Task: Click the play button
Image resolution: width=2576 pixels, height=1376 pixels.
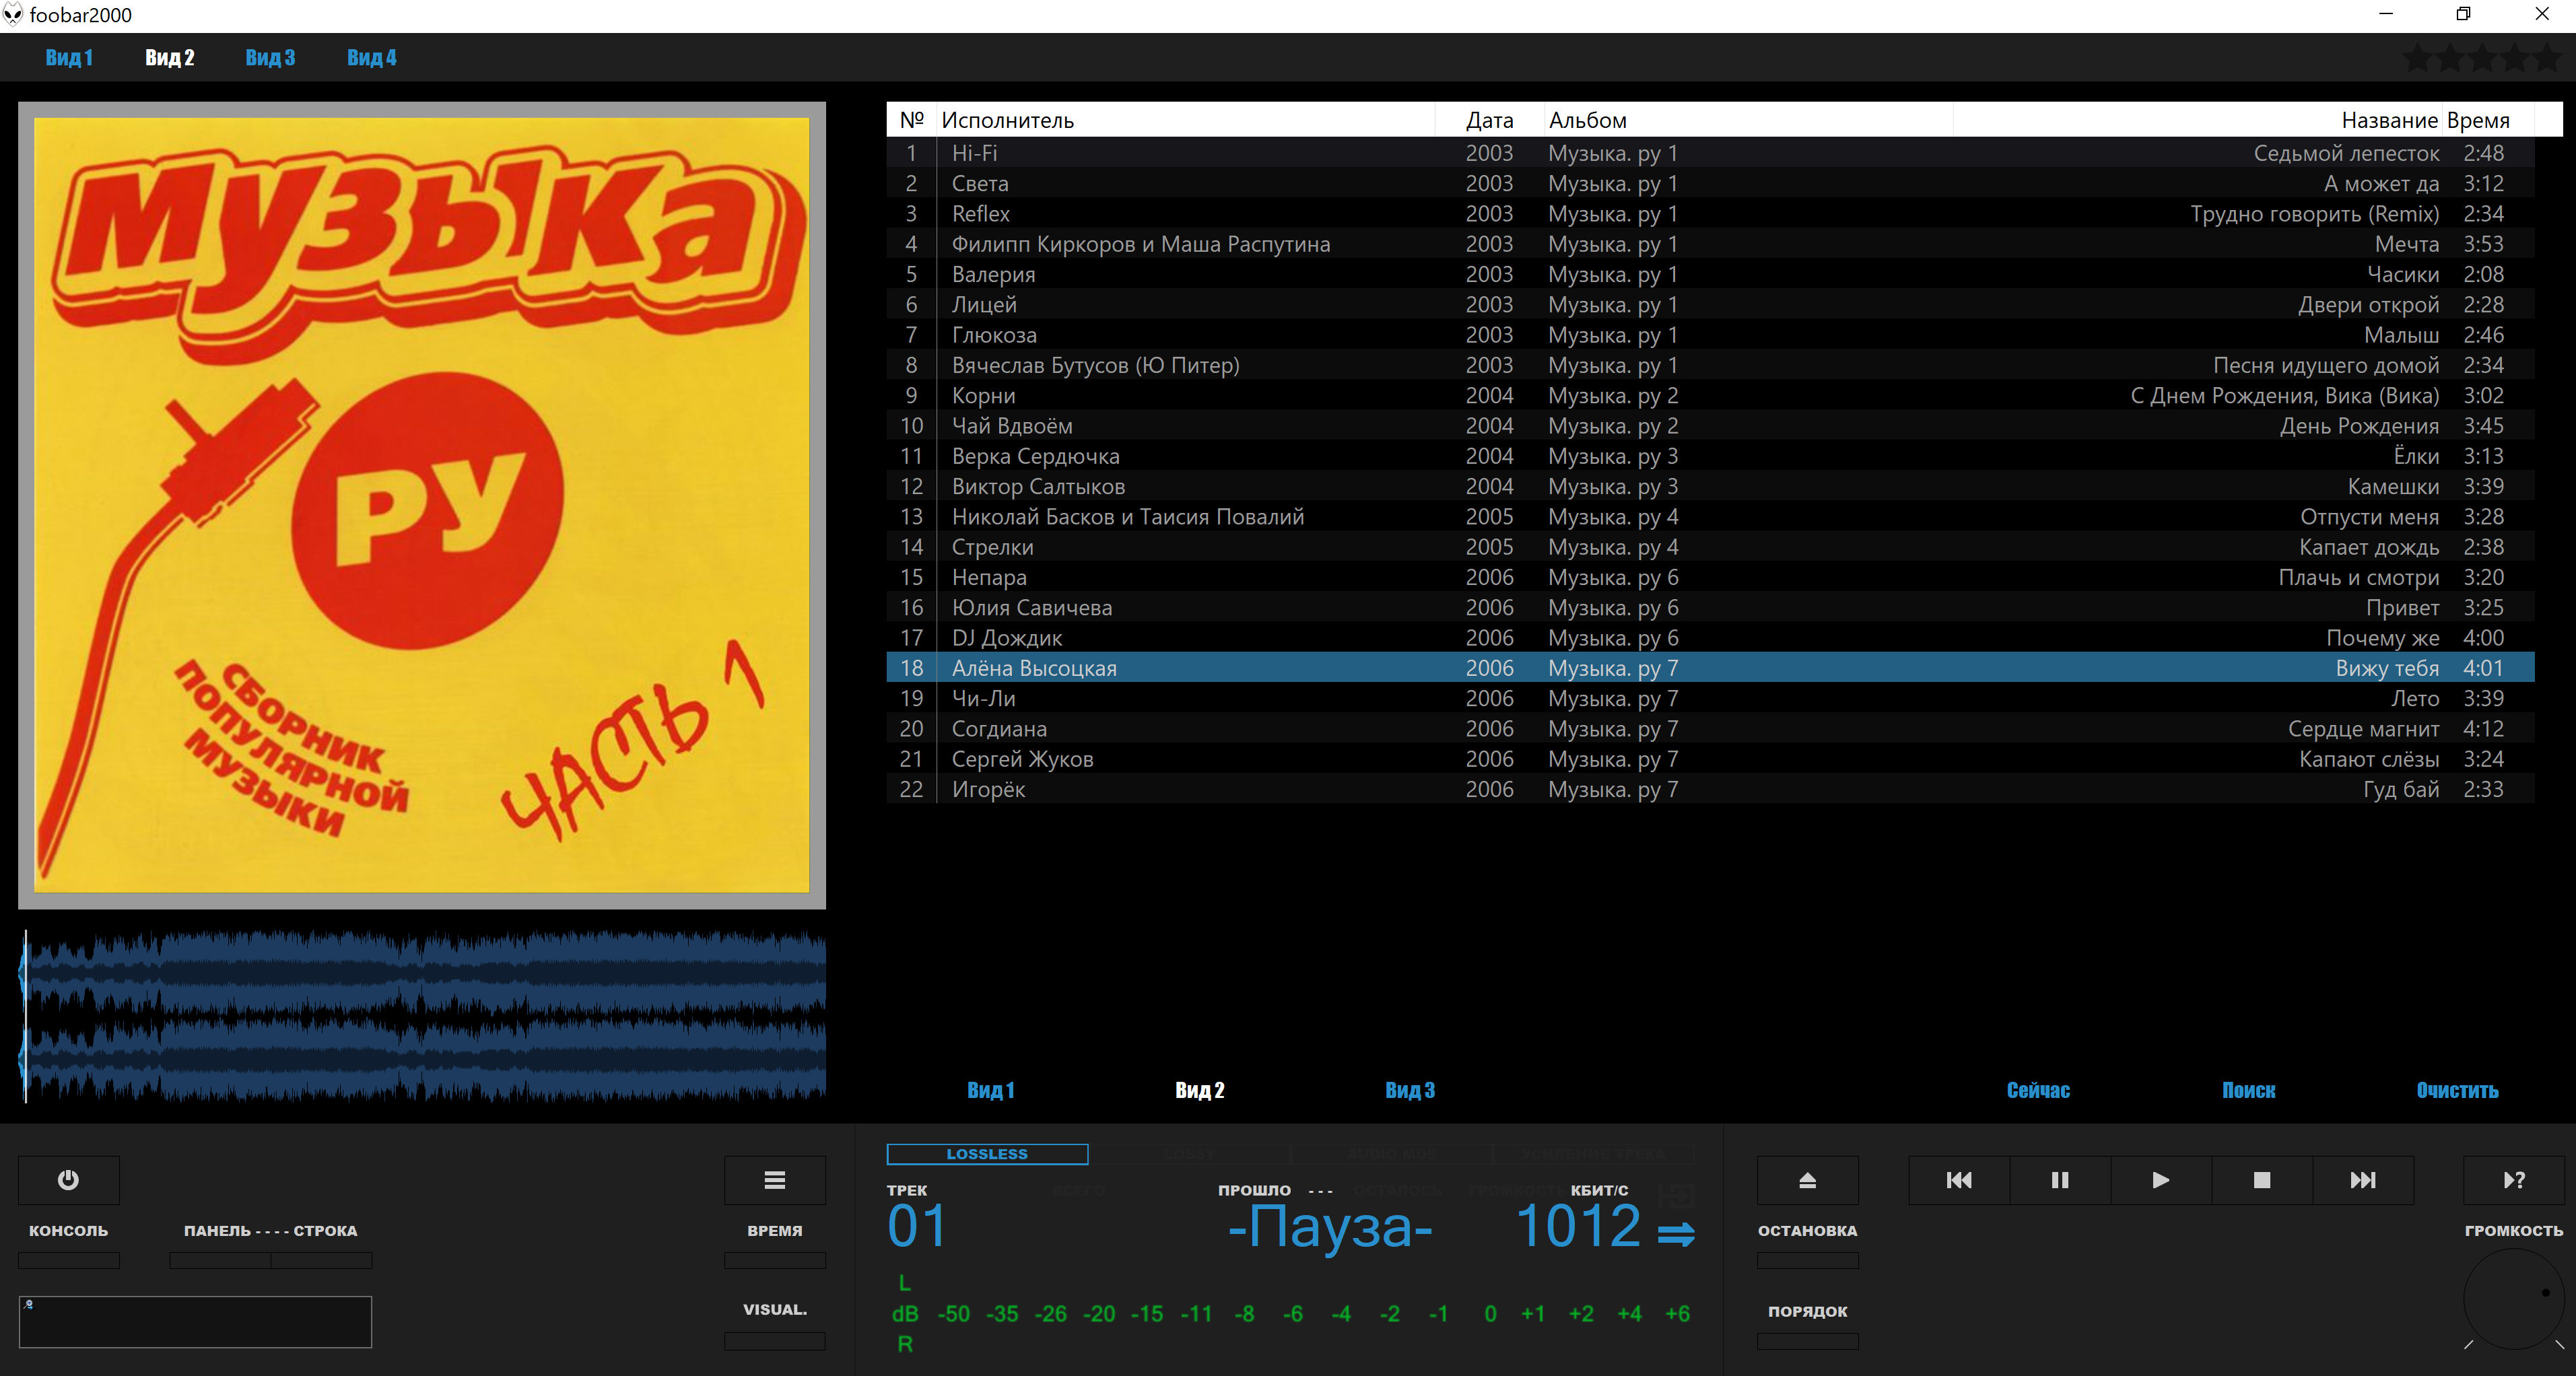Action: [x=2161, y=1180]
